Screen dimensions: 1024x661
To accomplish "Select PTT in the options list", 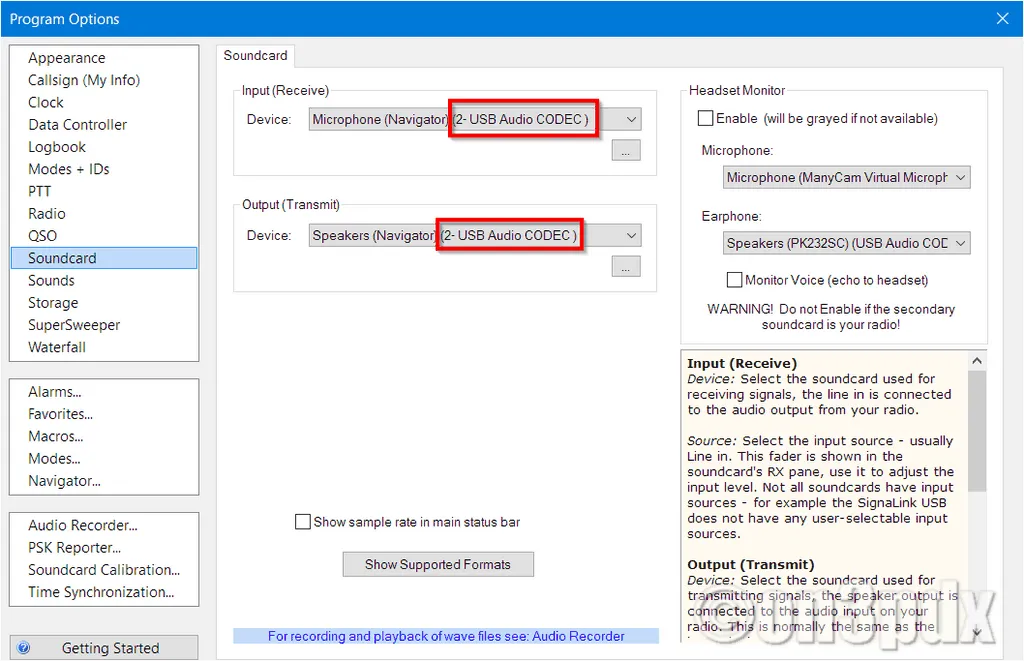I will (x=40, y=191).
